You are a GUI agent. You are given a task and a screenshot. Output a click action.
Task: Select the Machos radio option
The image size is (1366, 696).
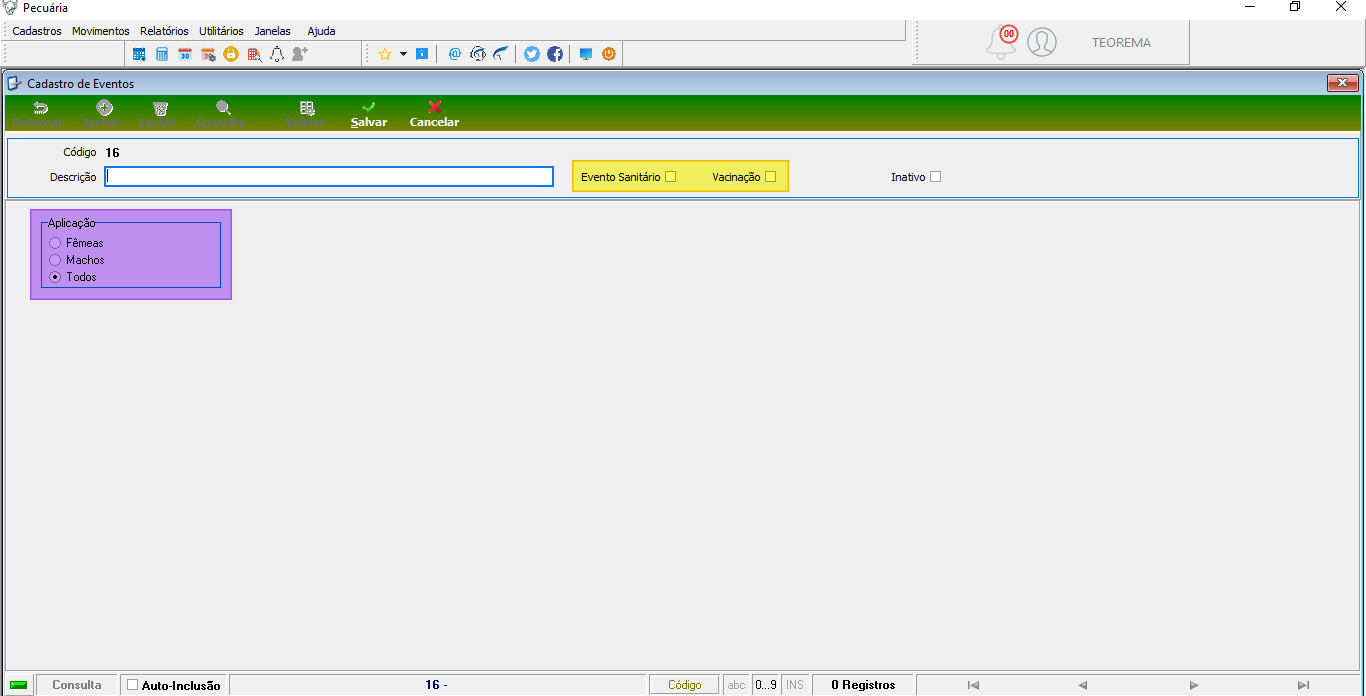click(x=55, y=260)
